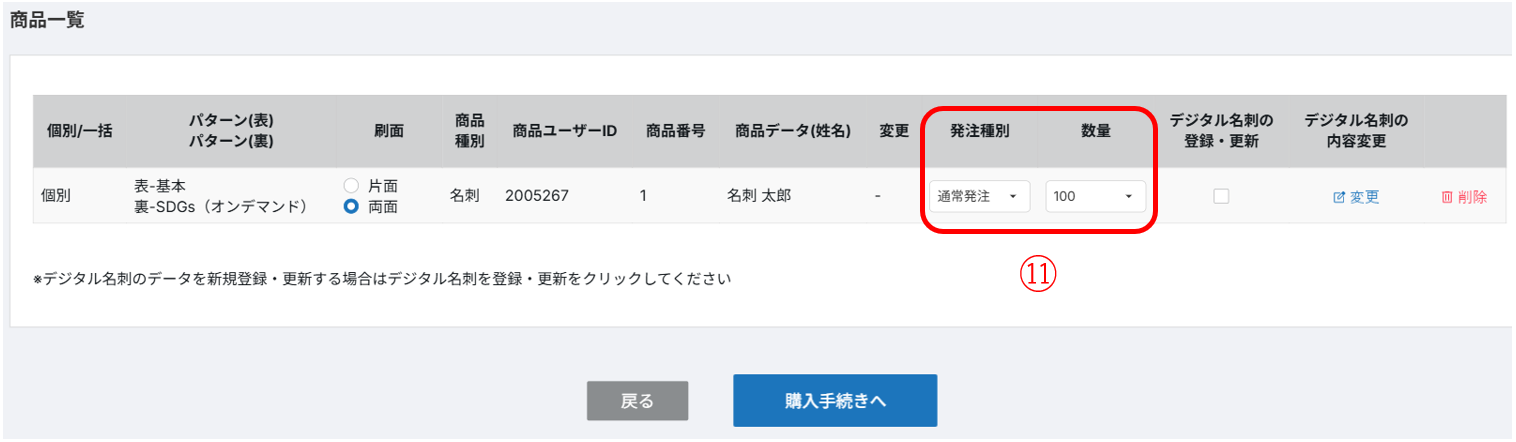
Task: Proceed with the 購入手続きへ button
Action: tap(834, 401)
